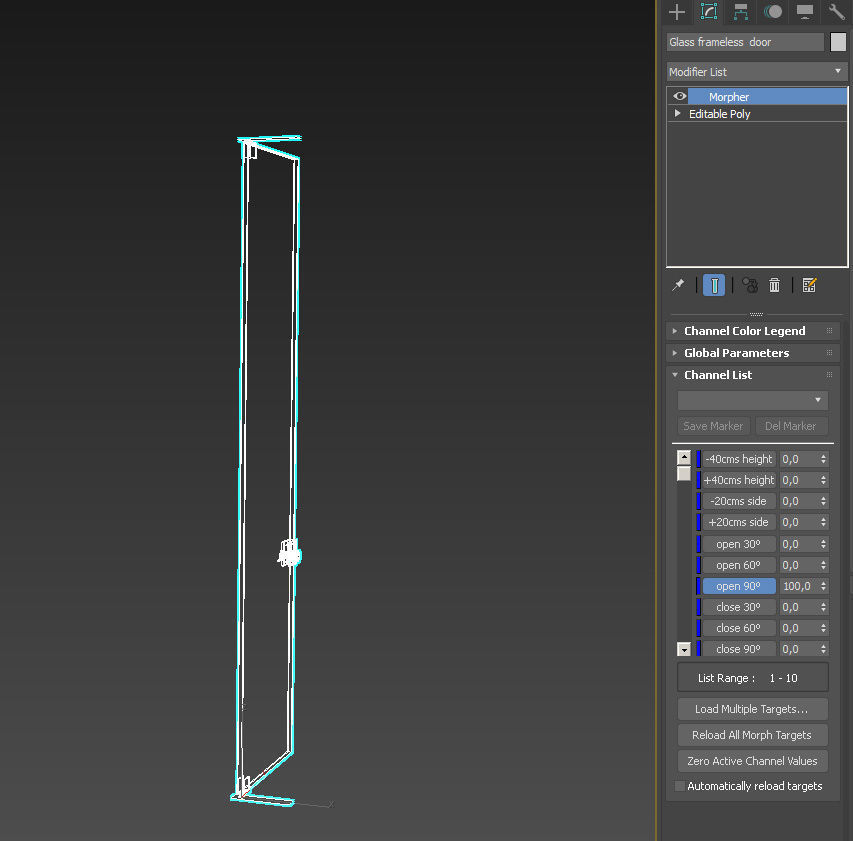The image size is (853, 841).
Task: Click channel list down arrow
Action: click(684, 649)
